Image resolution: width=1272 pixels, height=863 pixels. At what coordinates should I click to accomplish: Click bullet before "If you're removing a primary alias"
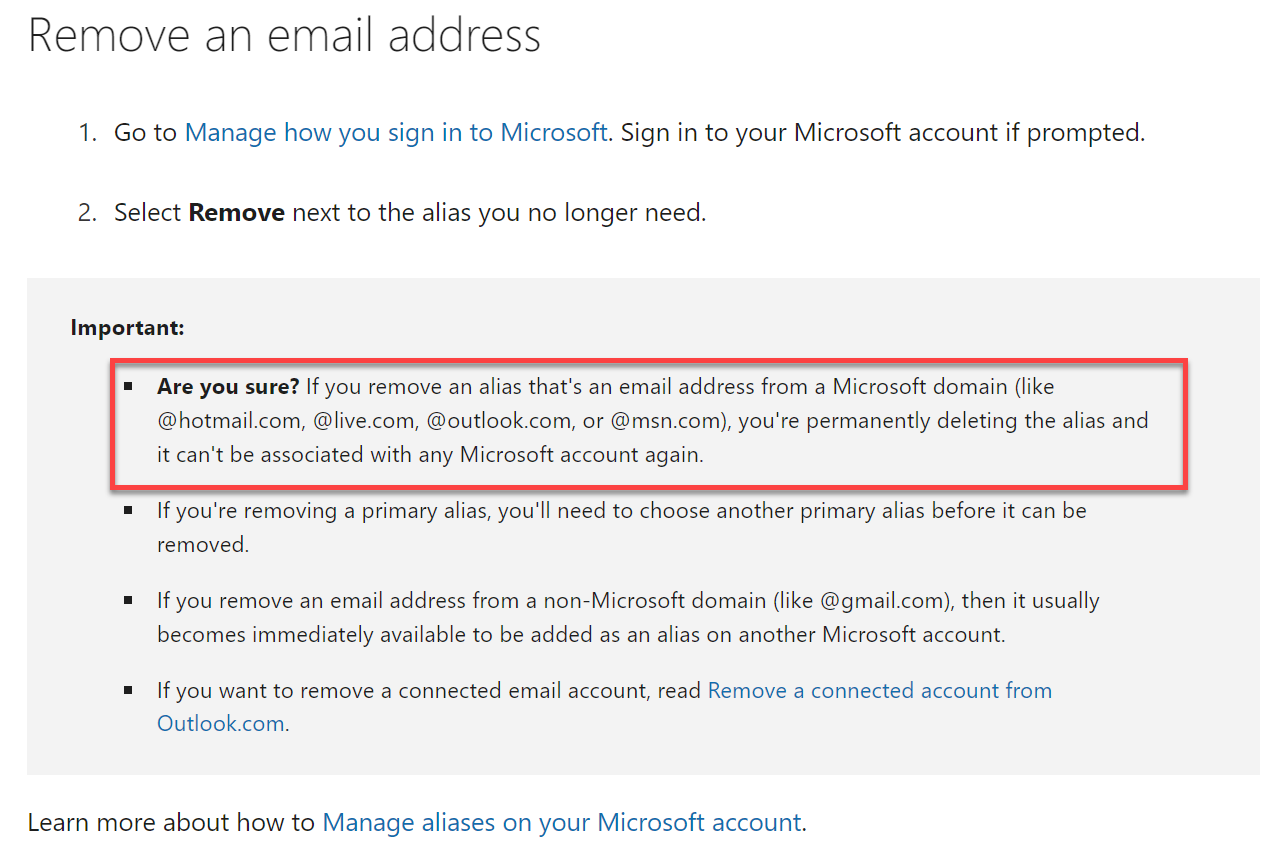128,510
